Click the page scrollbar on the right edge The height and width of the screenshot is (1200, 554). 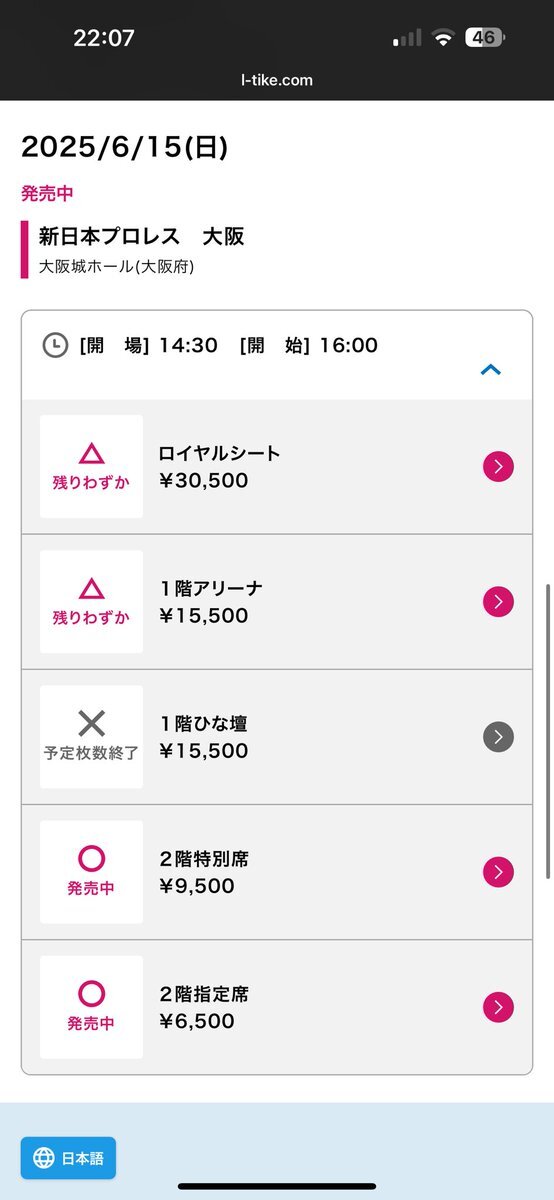click(x=548, y=732)
